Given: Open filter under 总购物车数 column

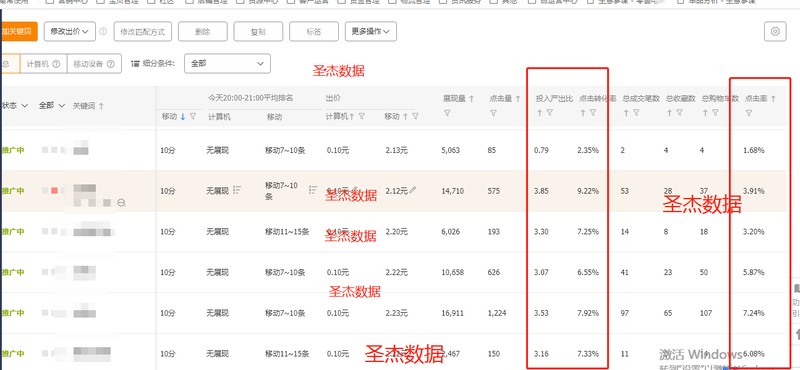Looking at the screenshot, I should click(x=716, y=113).
